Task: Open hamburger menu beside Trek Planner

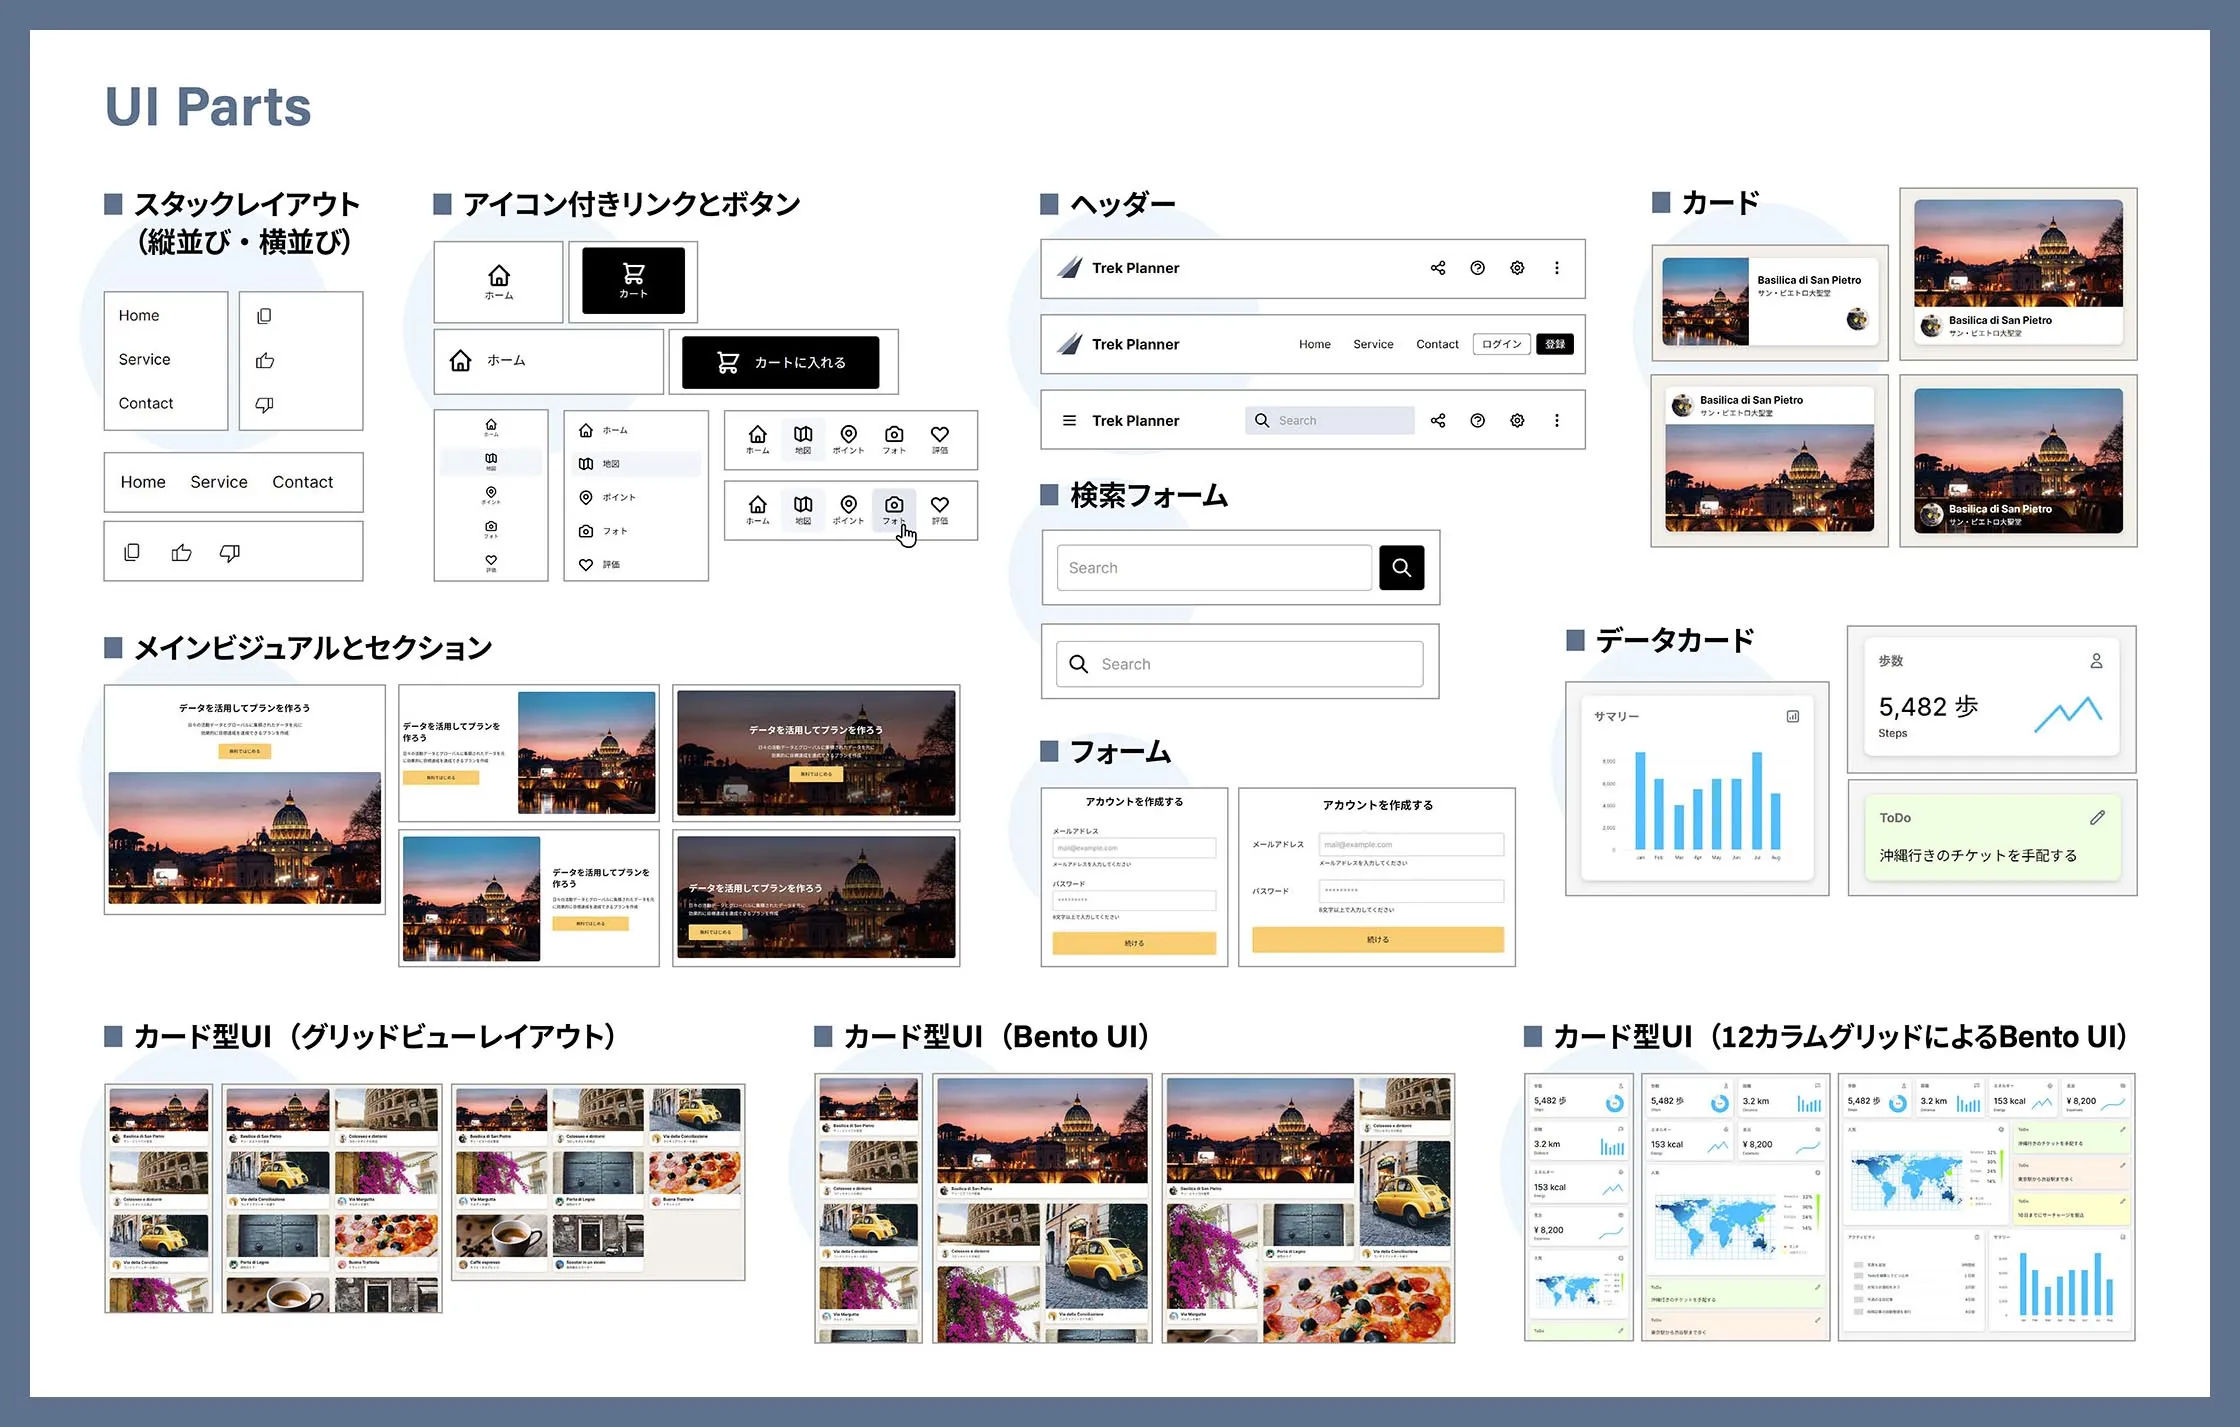Action: pos(1069,421)
